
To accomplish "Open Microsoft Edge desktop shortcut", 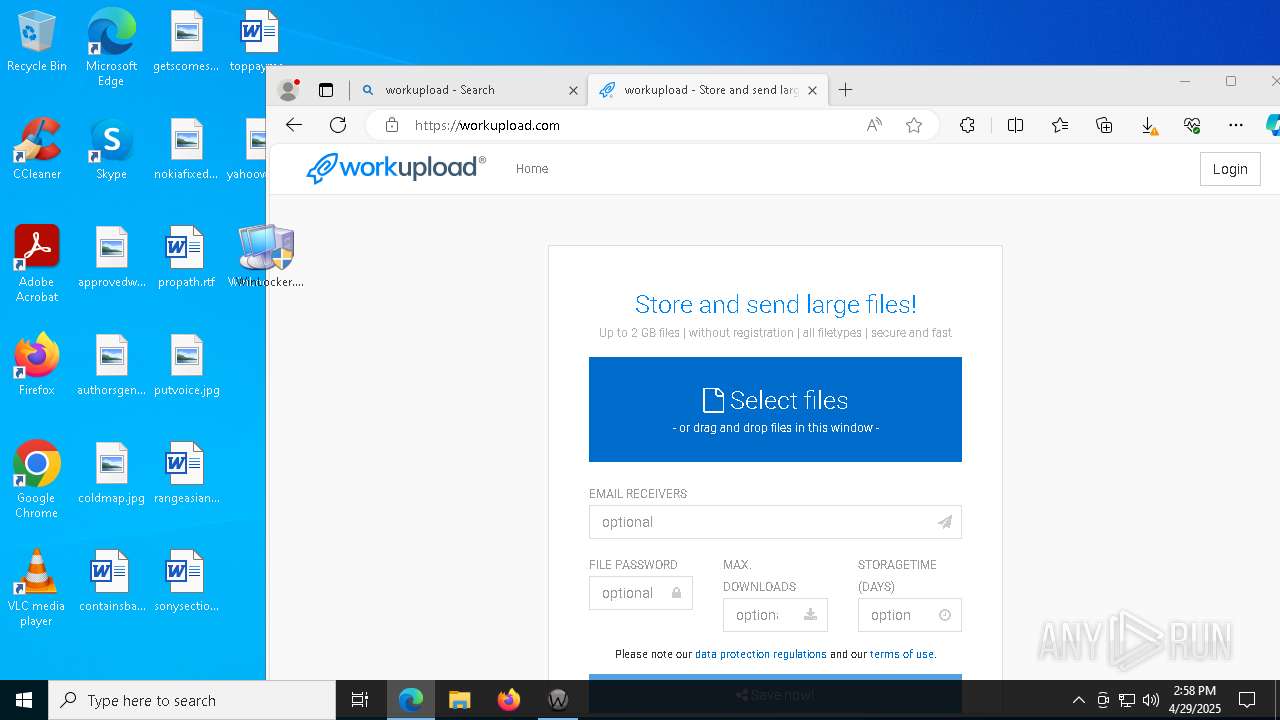I will point(111,47).
